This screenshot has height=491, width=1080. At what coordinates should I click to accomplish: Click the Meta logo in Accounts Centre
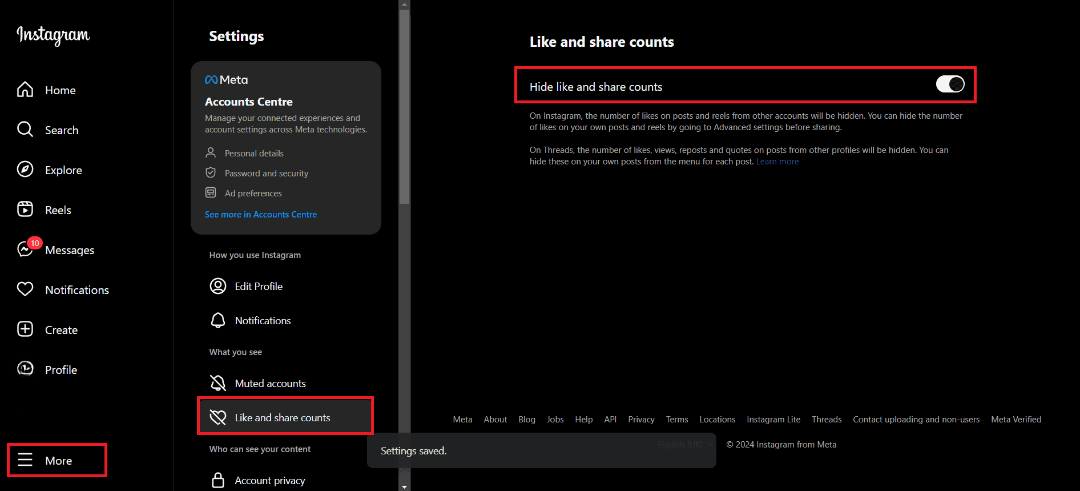227,80
